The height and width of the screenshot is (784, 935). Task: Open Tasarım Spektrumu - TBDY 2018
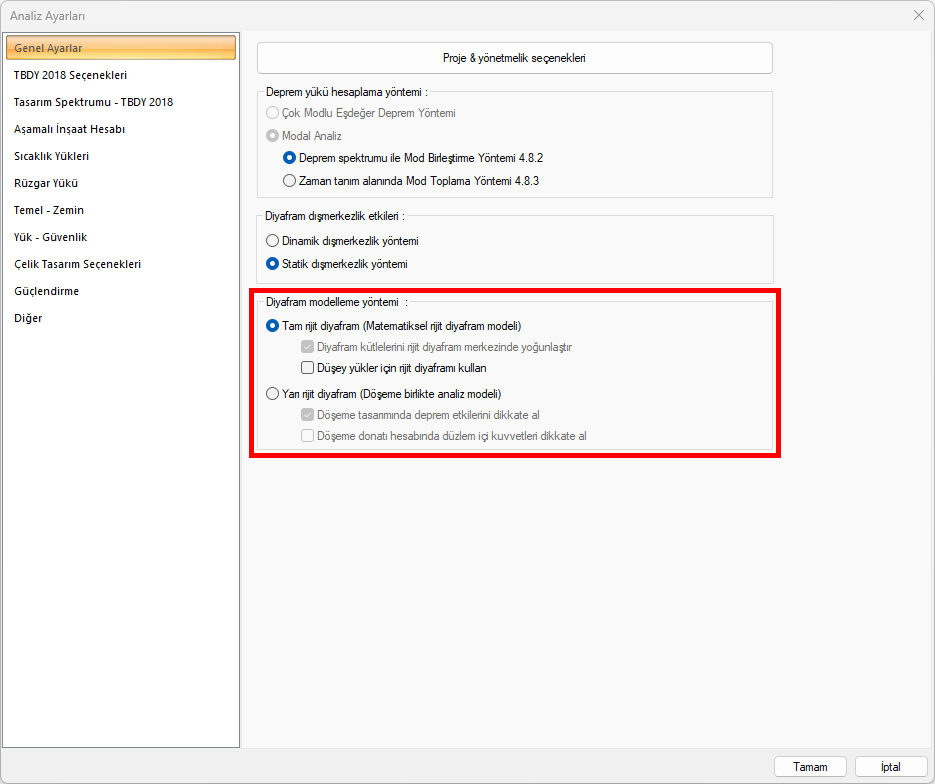tap(94, 102)
